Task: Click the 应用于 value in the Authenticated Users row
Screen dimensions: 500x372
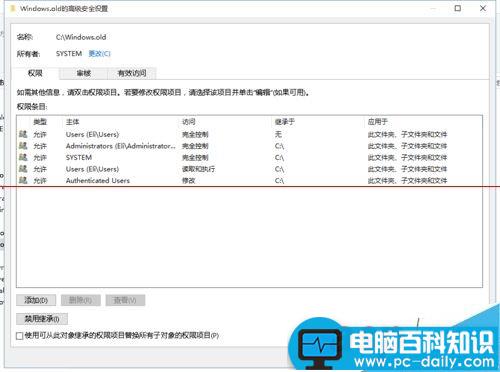Action: coord(407,180)
